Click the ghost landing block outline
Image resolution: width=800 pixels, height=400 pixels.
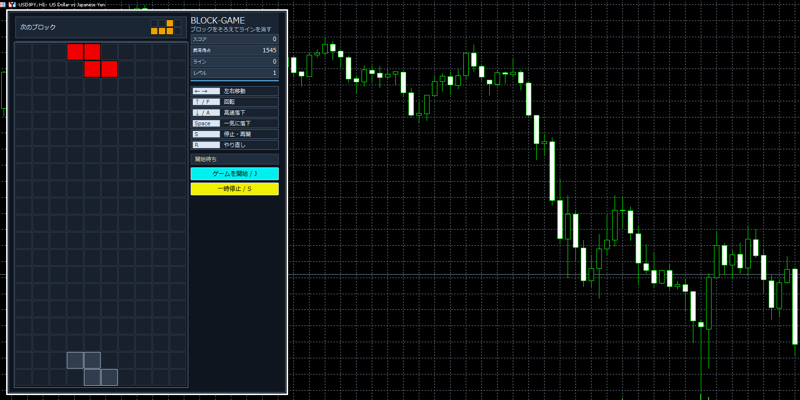coord(92,369)
